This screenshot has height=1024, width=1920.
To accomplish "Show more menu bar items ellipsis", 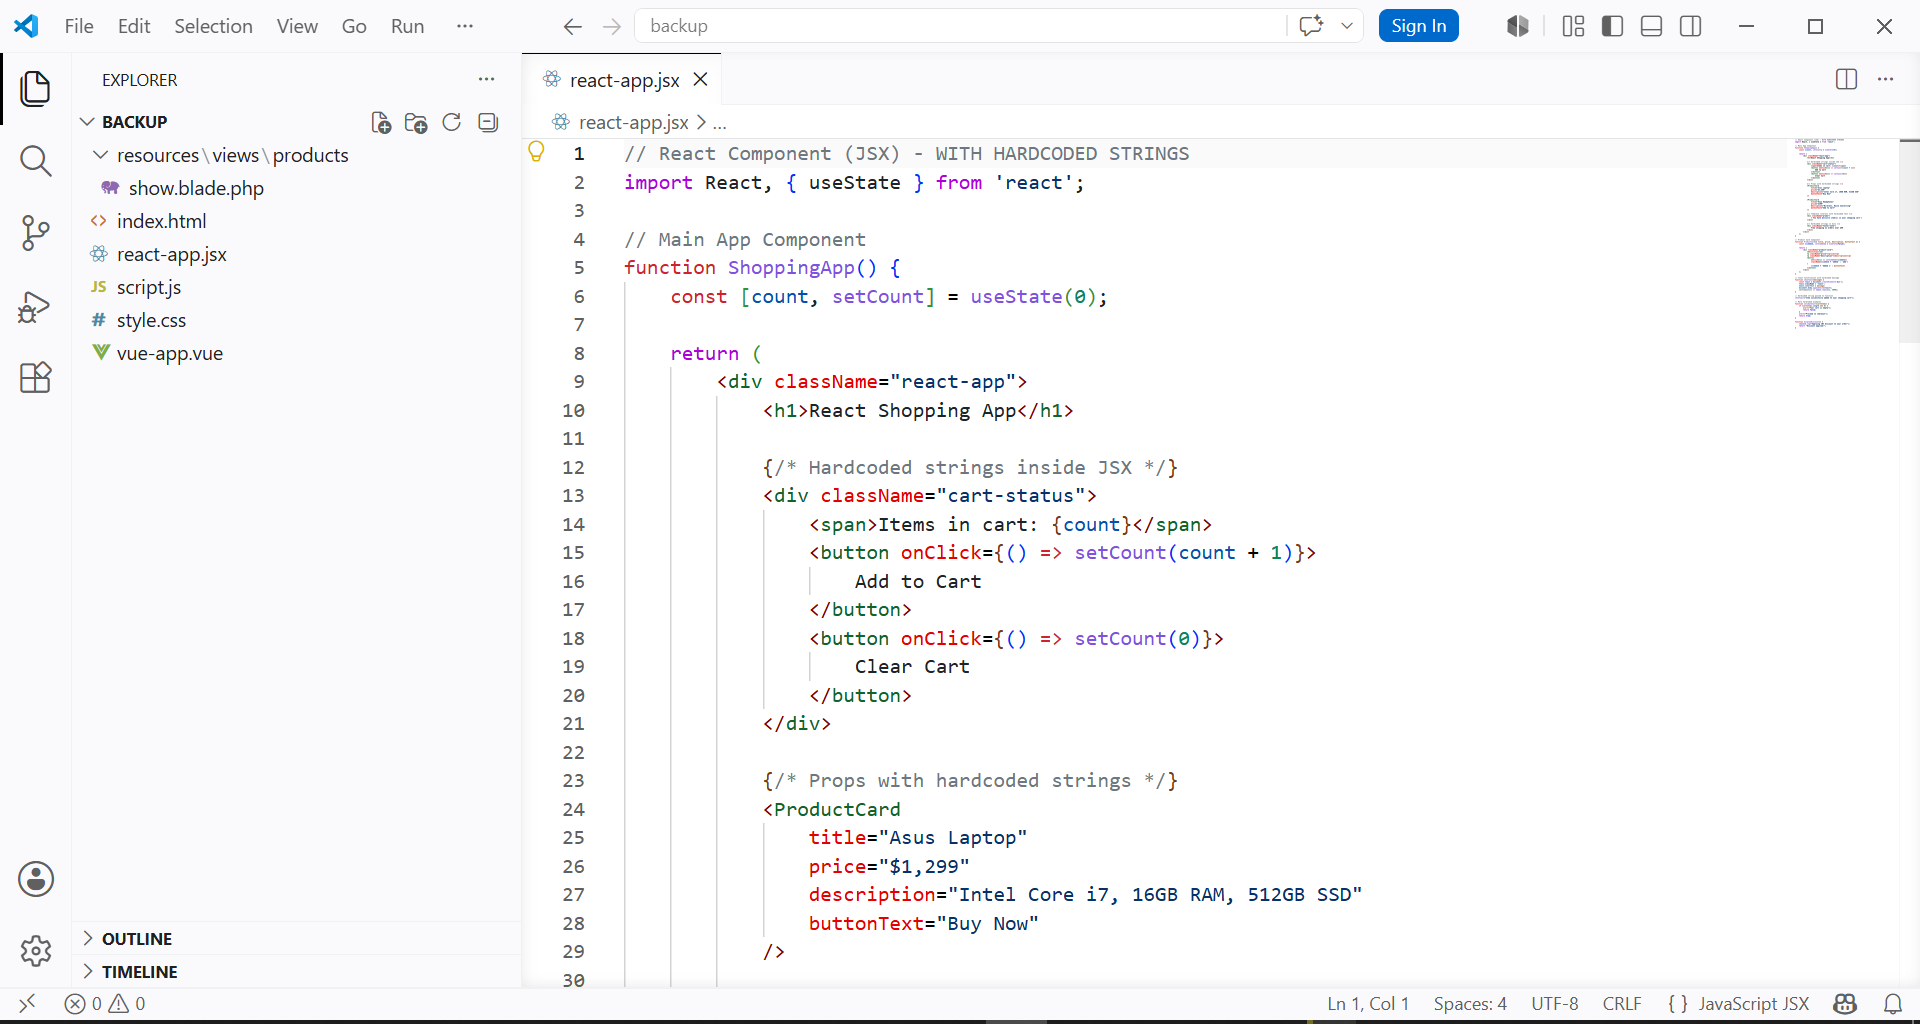I will (465, 26).
